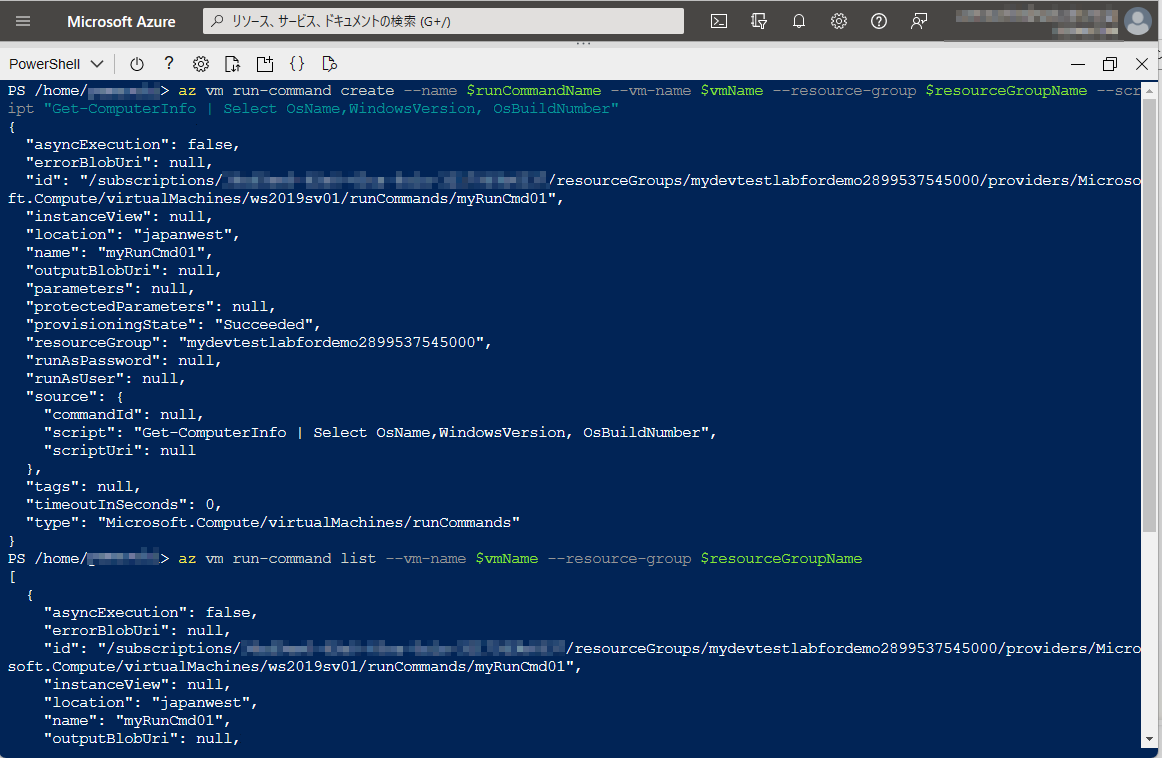
Task: Open Azure support with the help icon
Action: pos(878,20)
